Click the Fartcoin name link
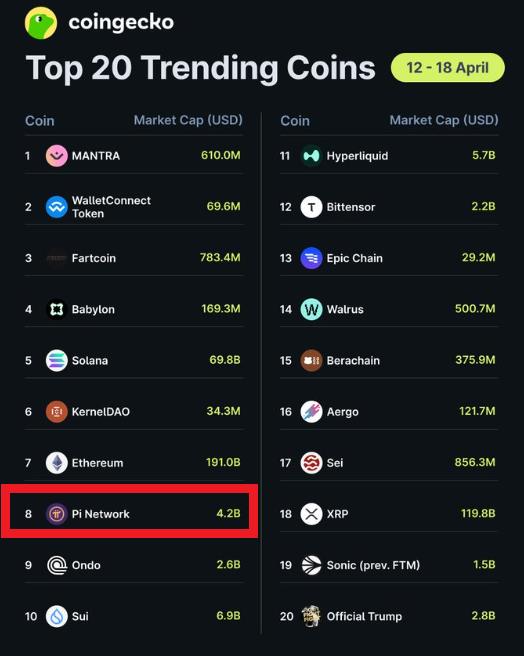The height and width of the screenshot is (656, 524). point(94,258)
